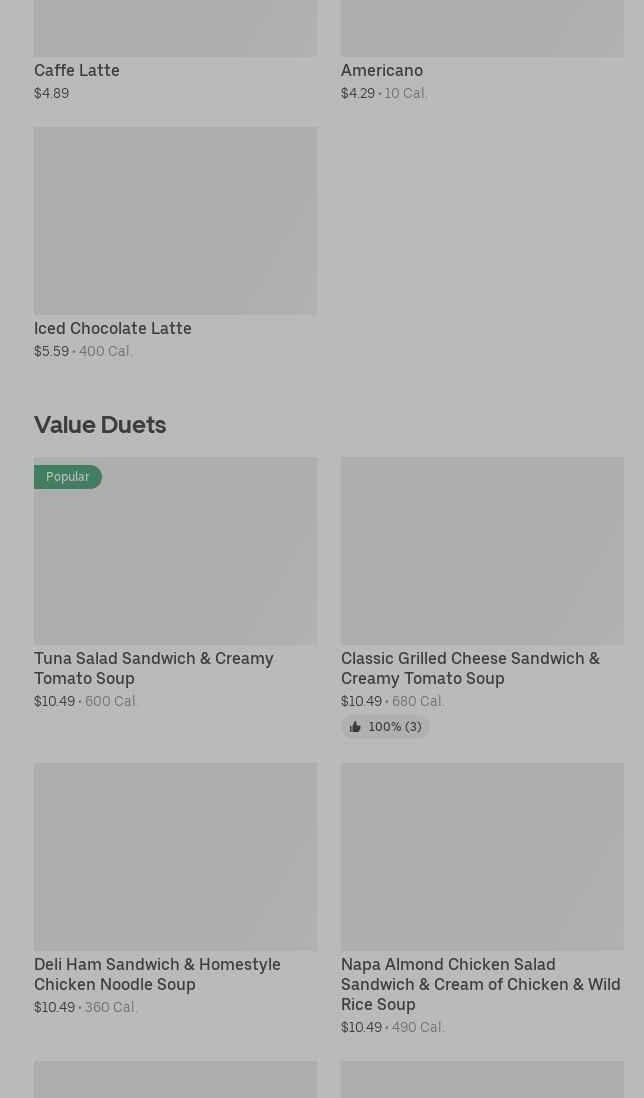
Task: Click the green Popular badge
Action: click(68, 477)
